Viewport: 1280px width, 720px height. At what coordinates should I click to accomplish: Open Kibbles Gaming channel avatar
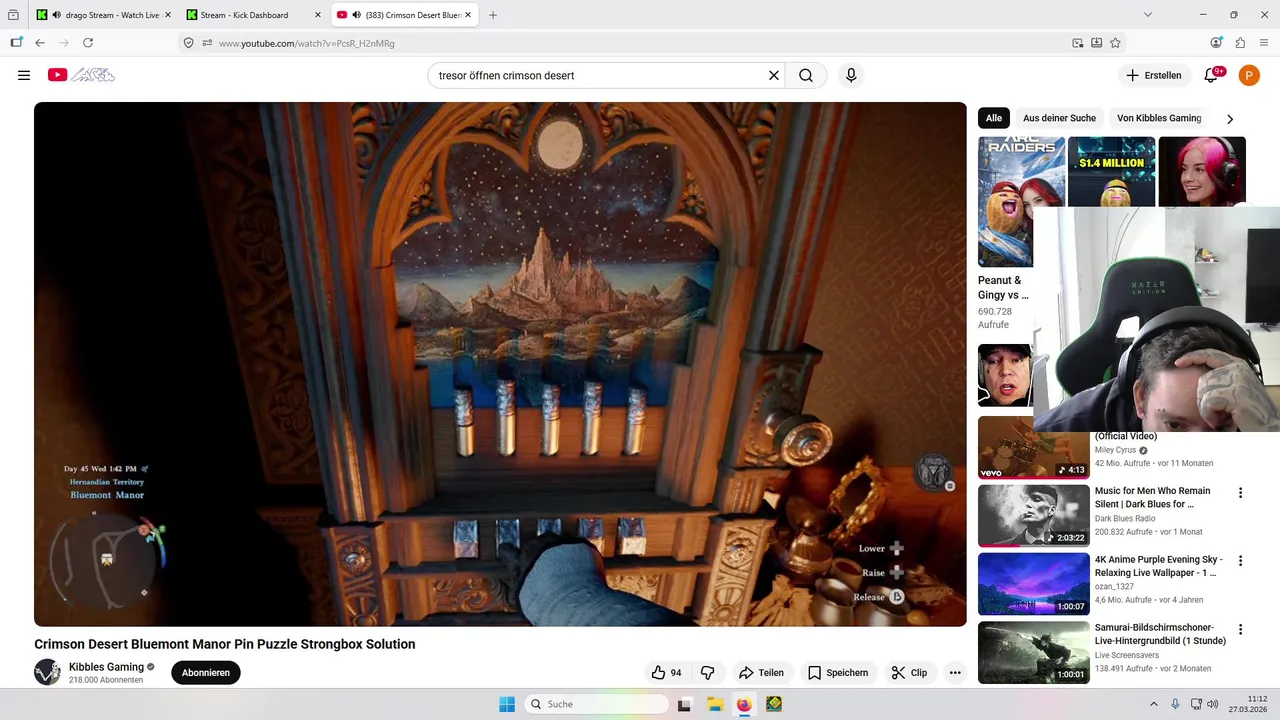click(x=47, y=672)
